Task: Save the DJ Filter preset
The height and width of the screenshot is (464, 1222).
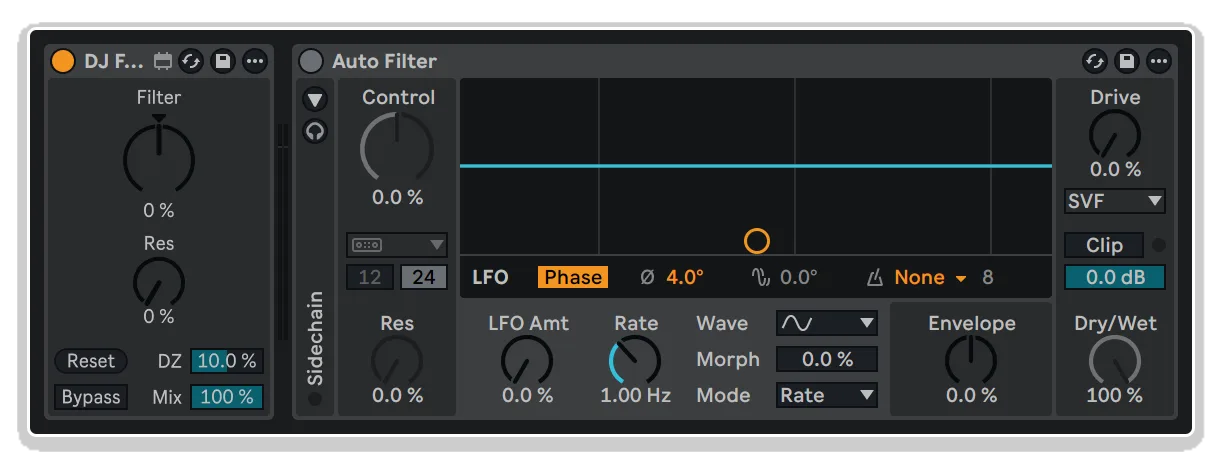Action: click(223, 61)
